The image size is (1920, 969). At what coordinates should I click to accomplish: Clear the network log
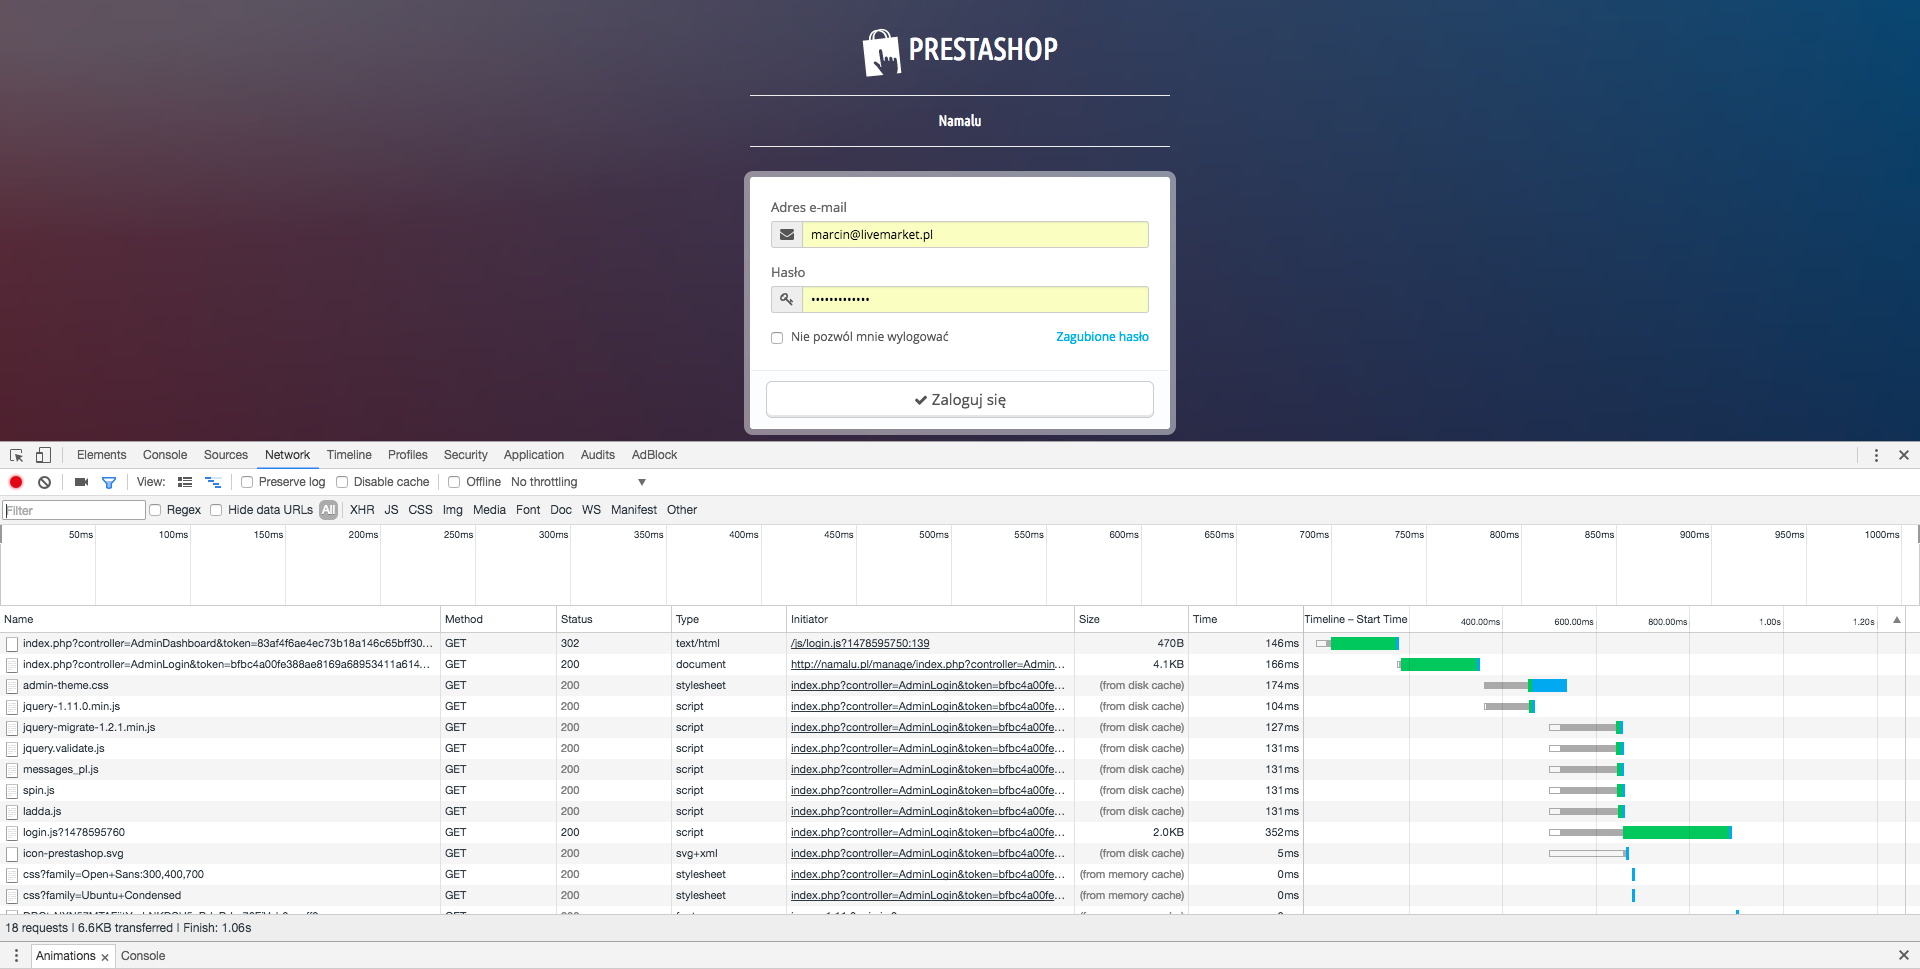(x=45, y=482)
